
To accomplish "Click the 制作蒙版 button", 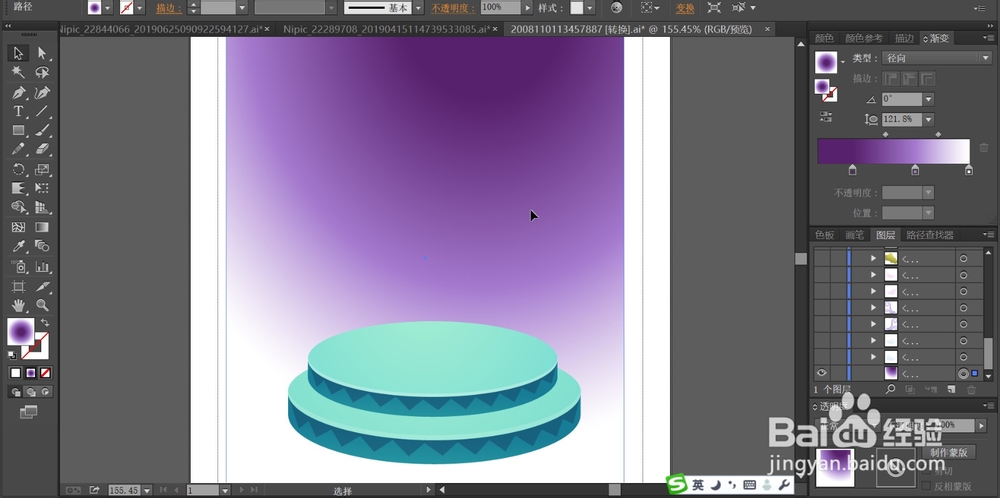I will (x=949, y=453).
